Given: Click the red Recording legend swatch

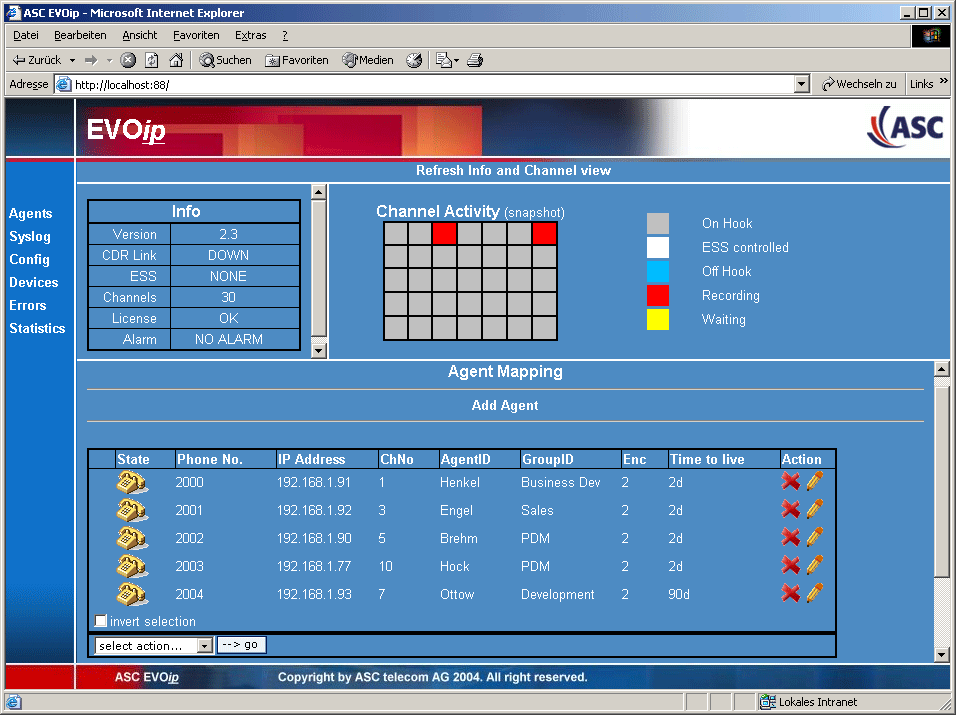Looking at the screenshot, I should tap(658, 296).
